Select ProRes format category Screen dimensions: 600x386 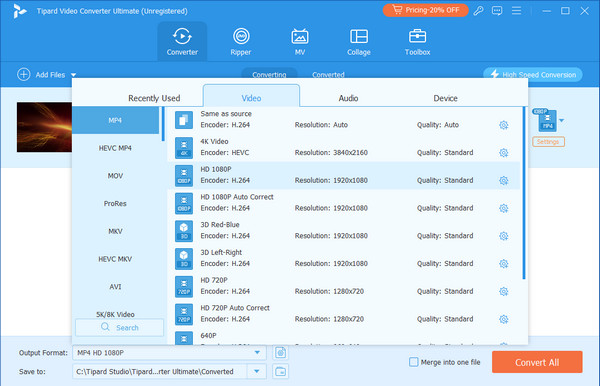[x=115, y=204]
